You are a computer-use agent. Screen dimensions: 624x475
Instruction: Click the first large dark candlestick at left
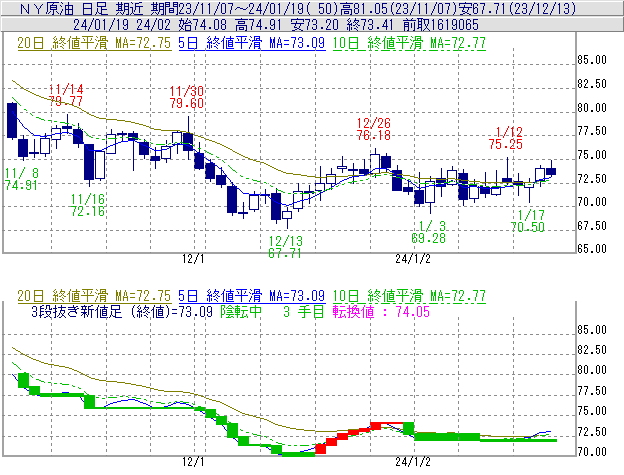pyautogui.click(x=12, y=120)
